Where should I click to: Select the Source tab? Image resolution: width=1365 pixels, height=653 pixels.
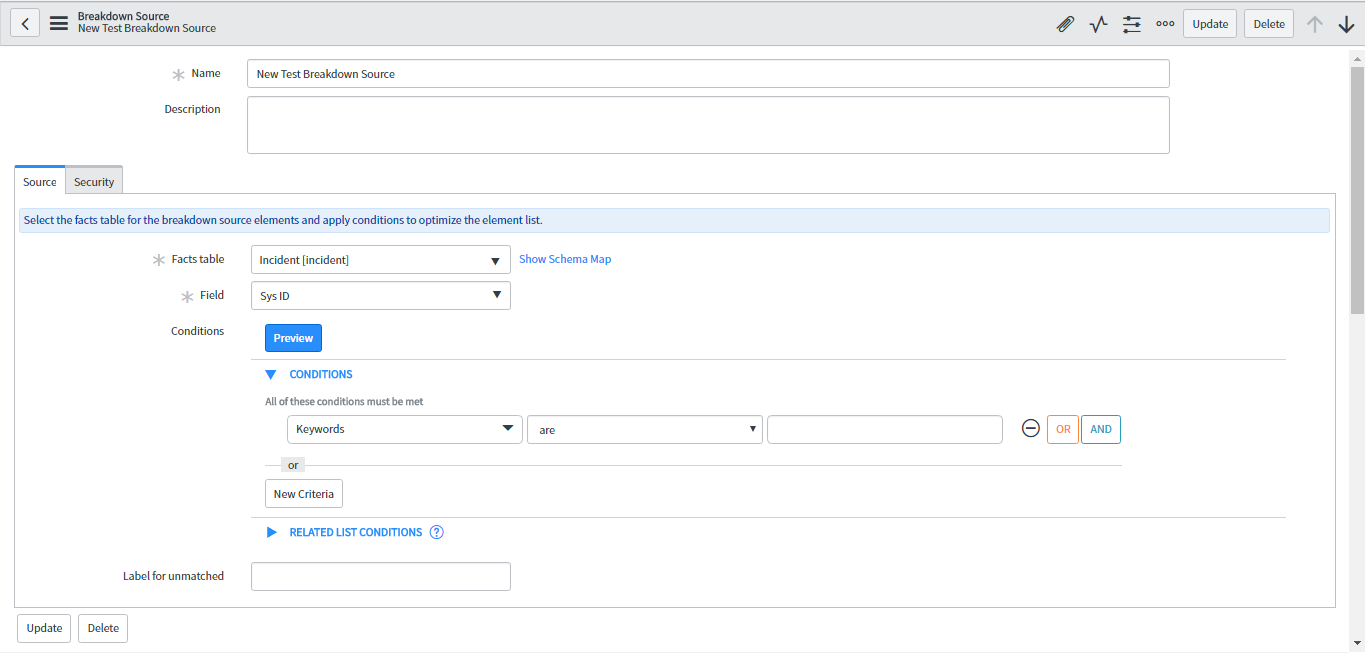[x=39, y=181]
